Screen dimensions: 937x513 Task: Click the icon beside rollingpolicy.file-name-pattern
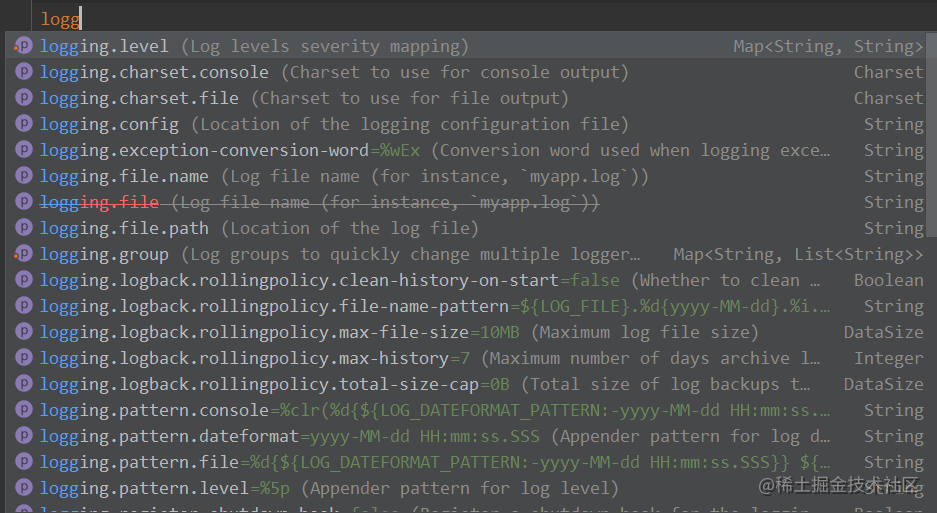[x=23, y=306]
